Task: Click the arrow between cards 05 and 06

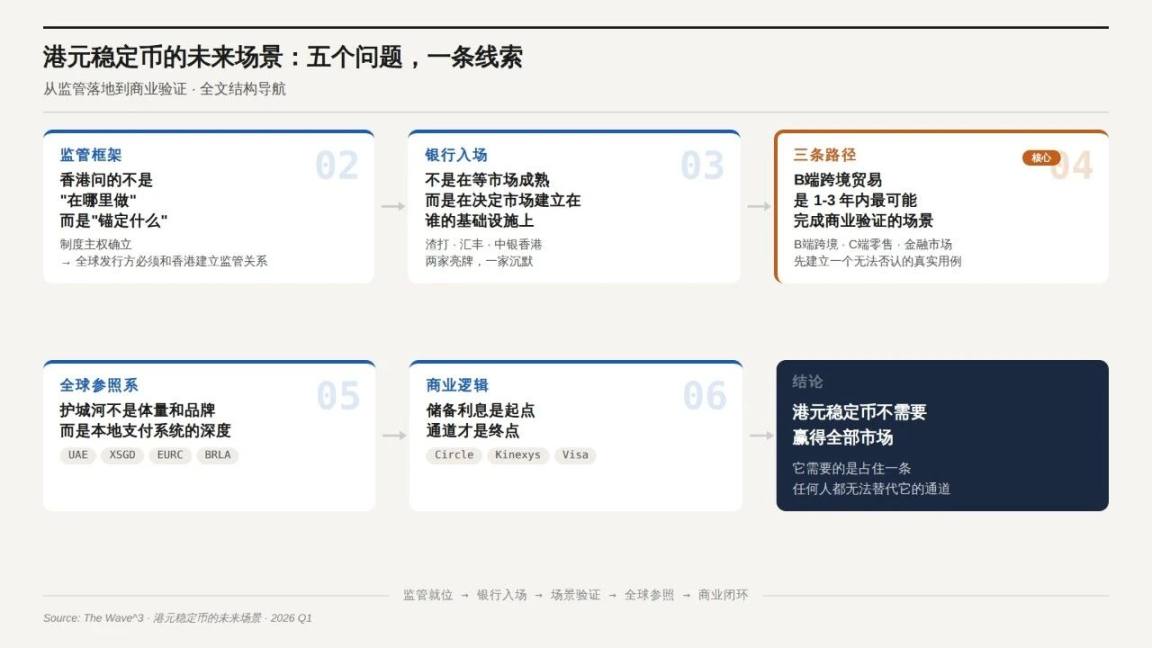Action: tap(394, 435)
